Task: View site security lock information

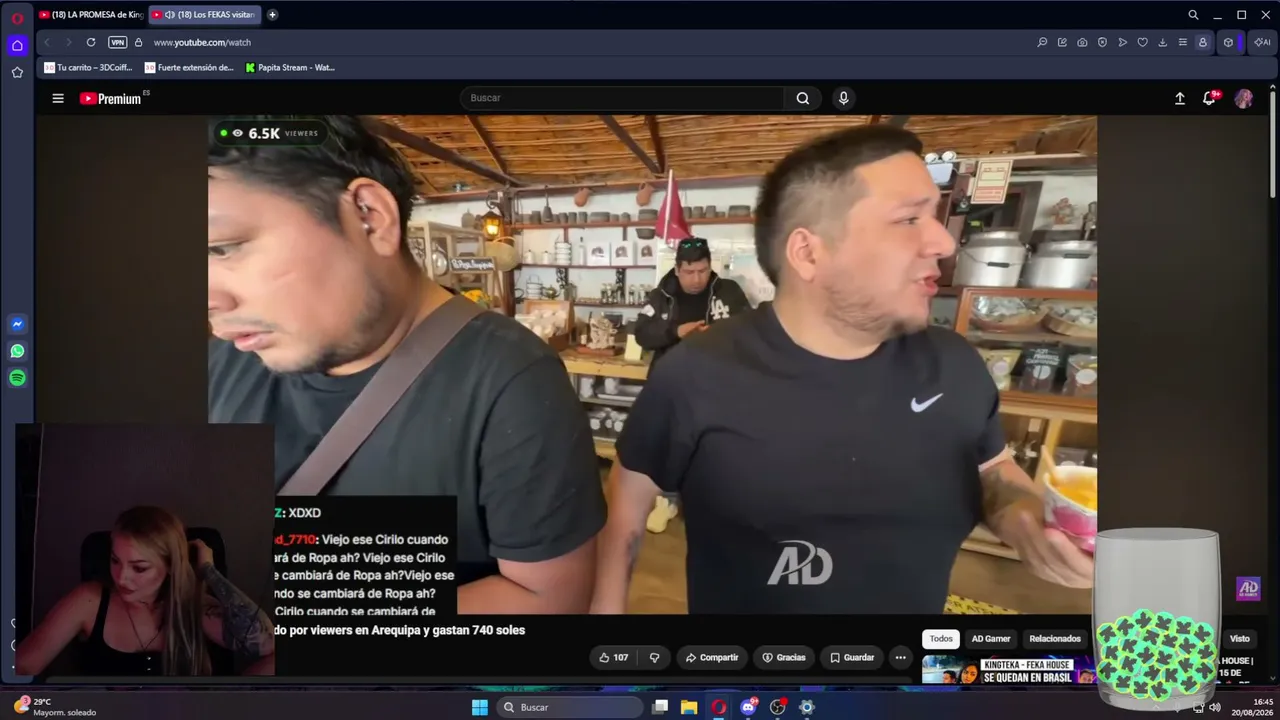Action: coord(139,42)
